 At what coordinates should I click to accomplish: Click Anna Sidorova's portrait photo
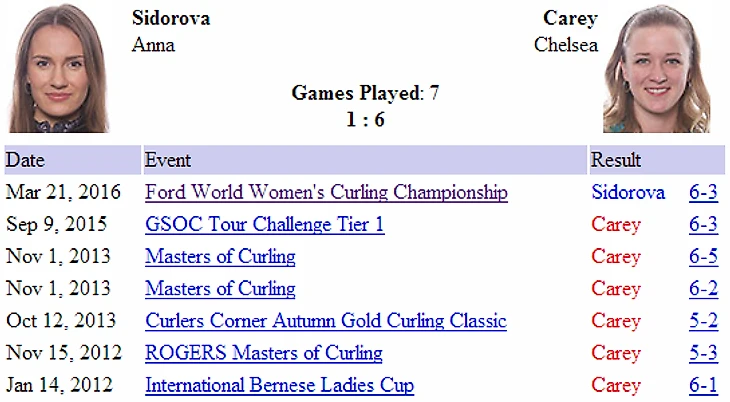(59, 68)
